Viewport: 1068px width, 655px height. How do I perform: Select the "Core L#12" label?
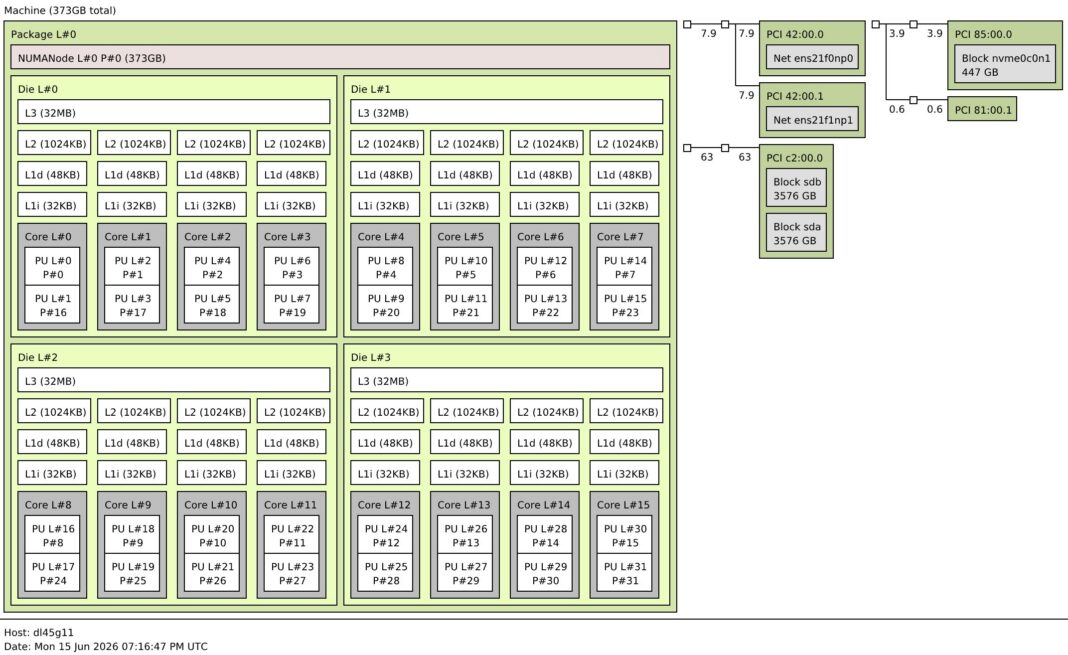[384, 505]
